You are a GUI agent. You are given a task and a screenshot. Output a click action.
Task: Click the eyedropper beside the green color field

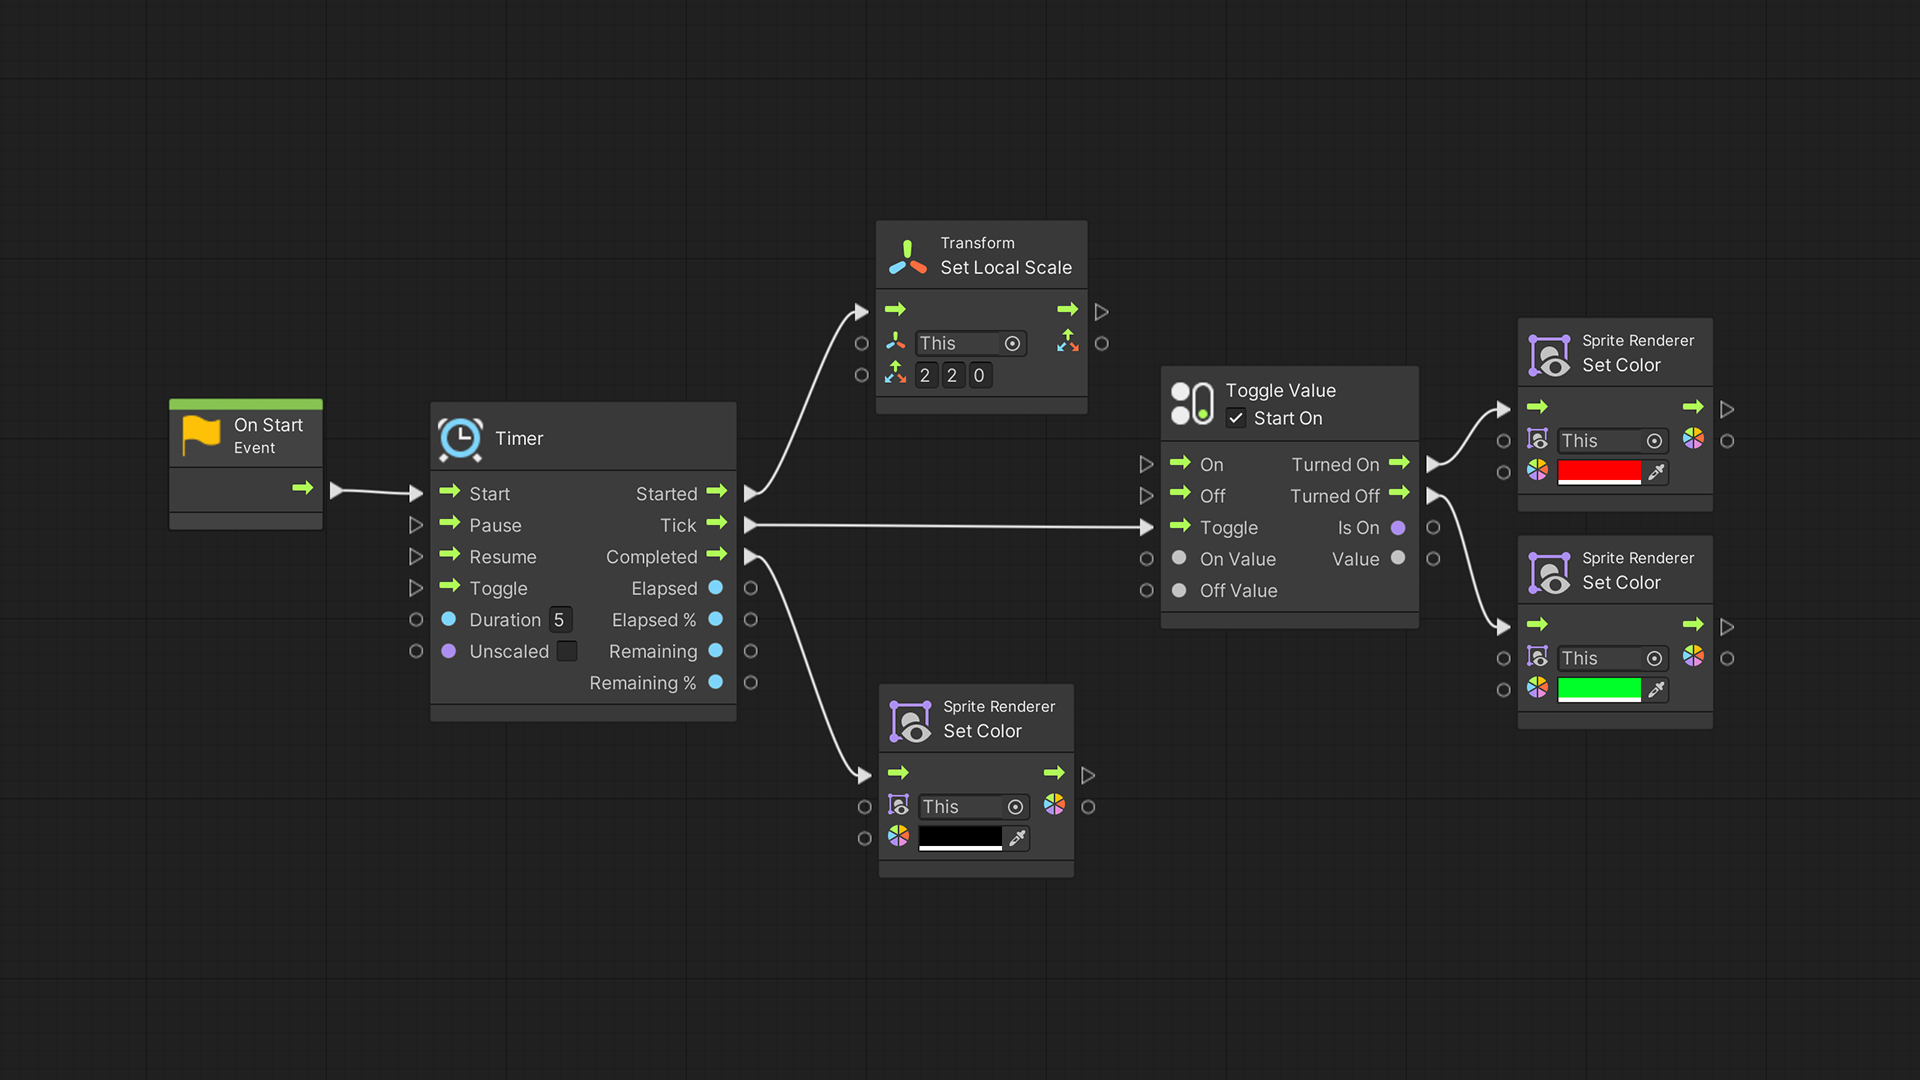pos(1657,689)
